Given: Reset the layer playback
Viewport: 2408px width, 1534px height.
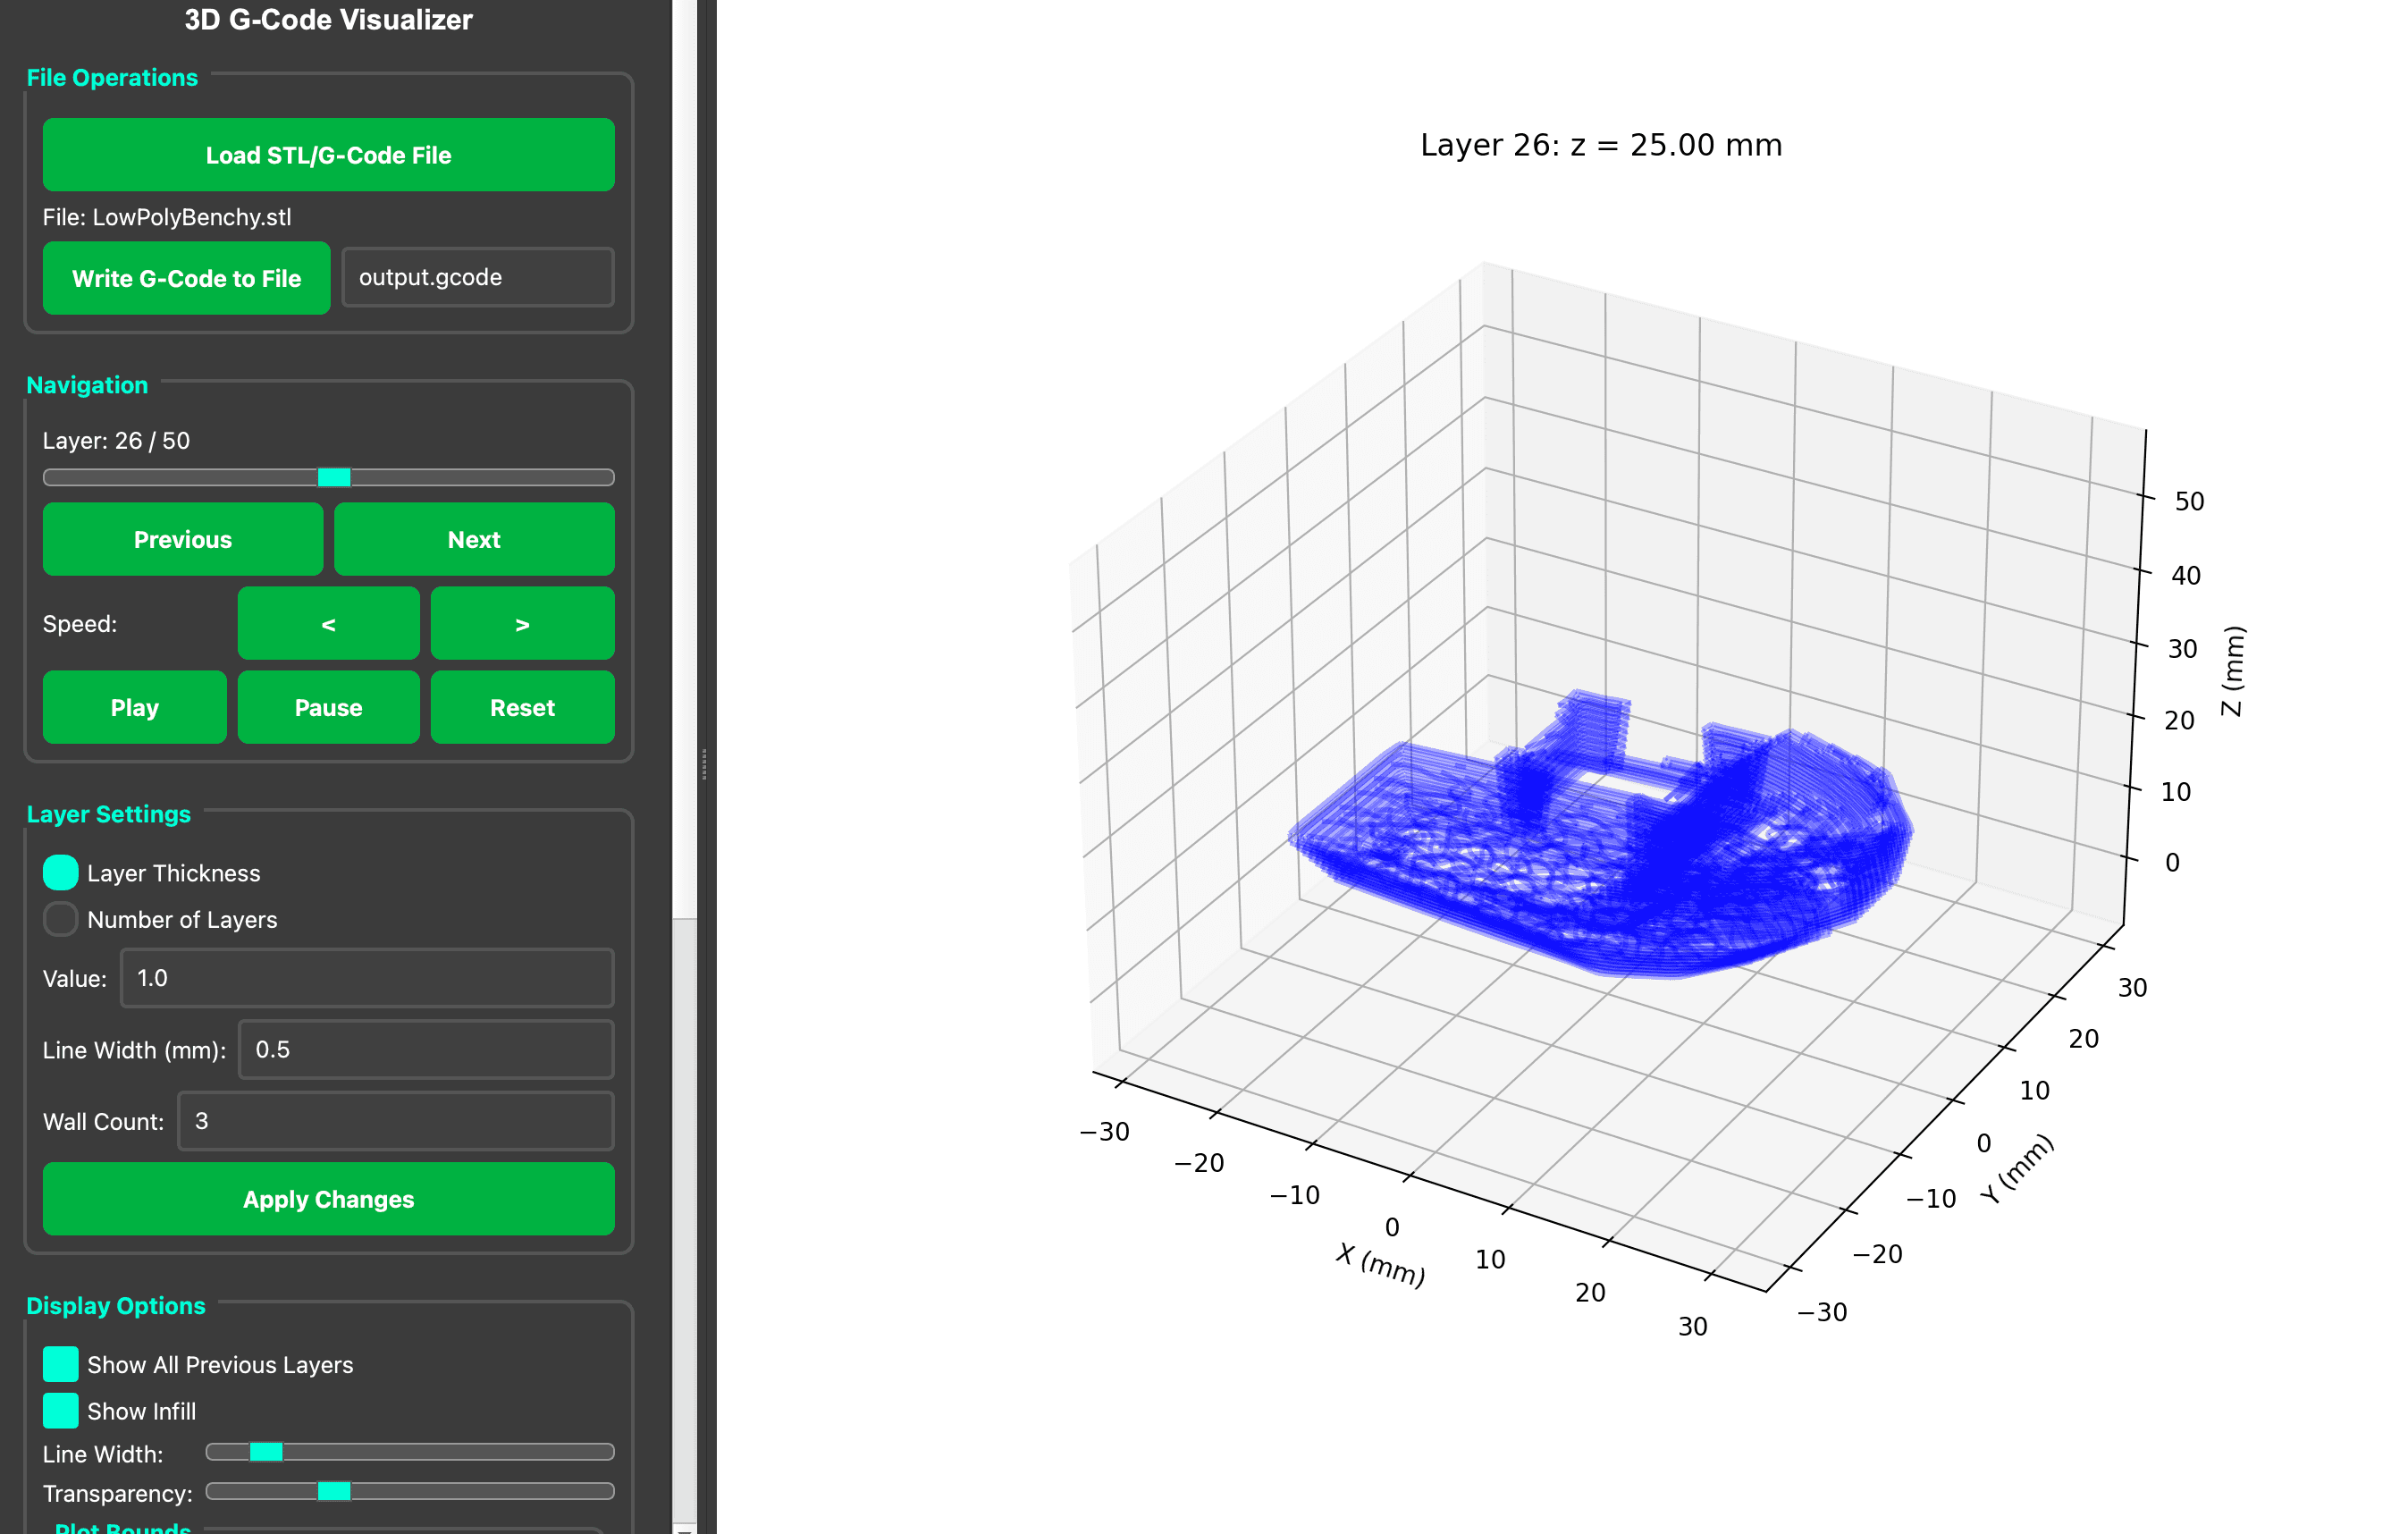Looking at the screenshot, I should click(522, 707).
